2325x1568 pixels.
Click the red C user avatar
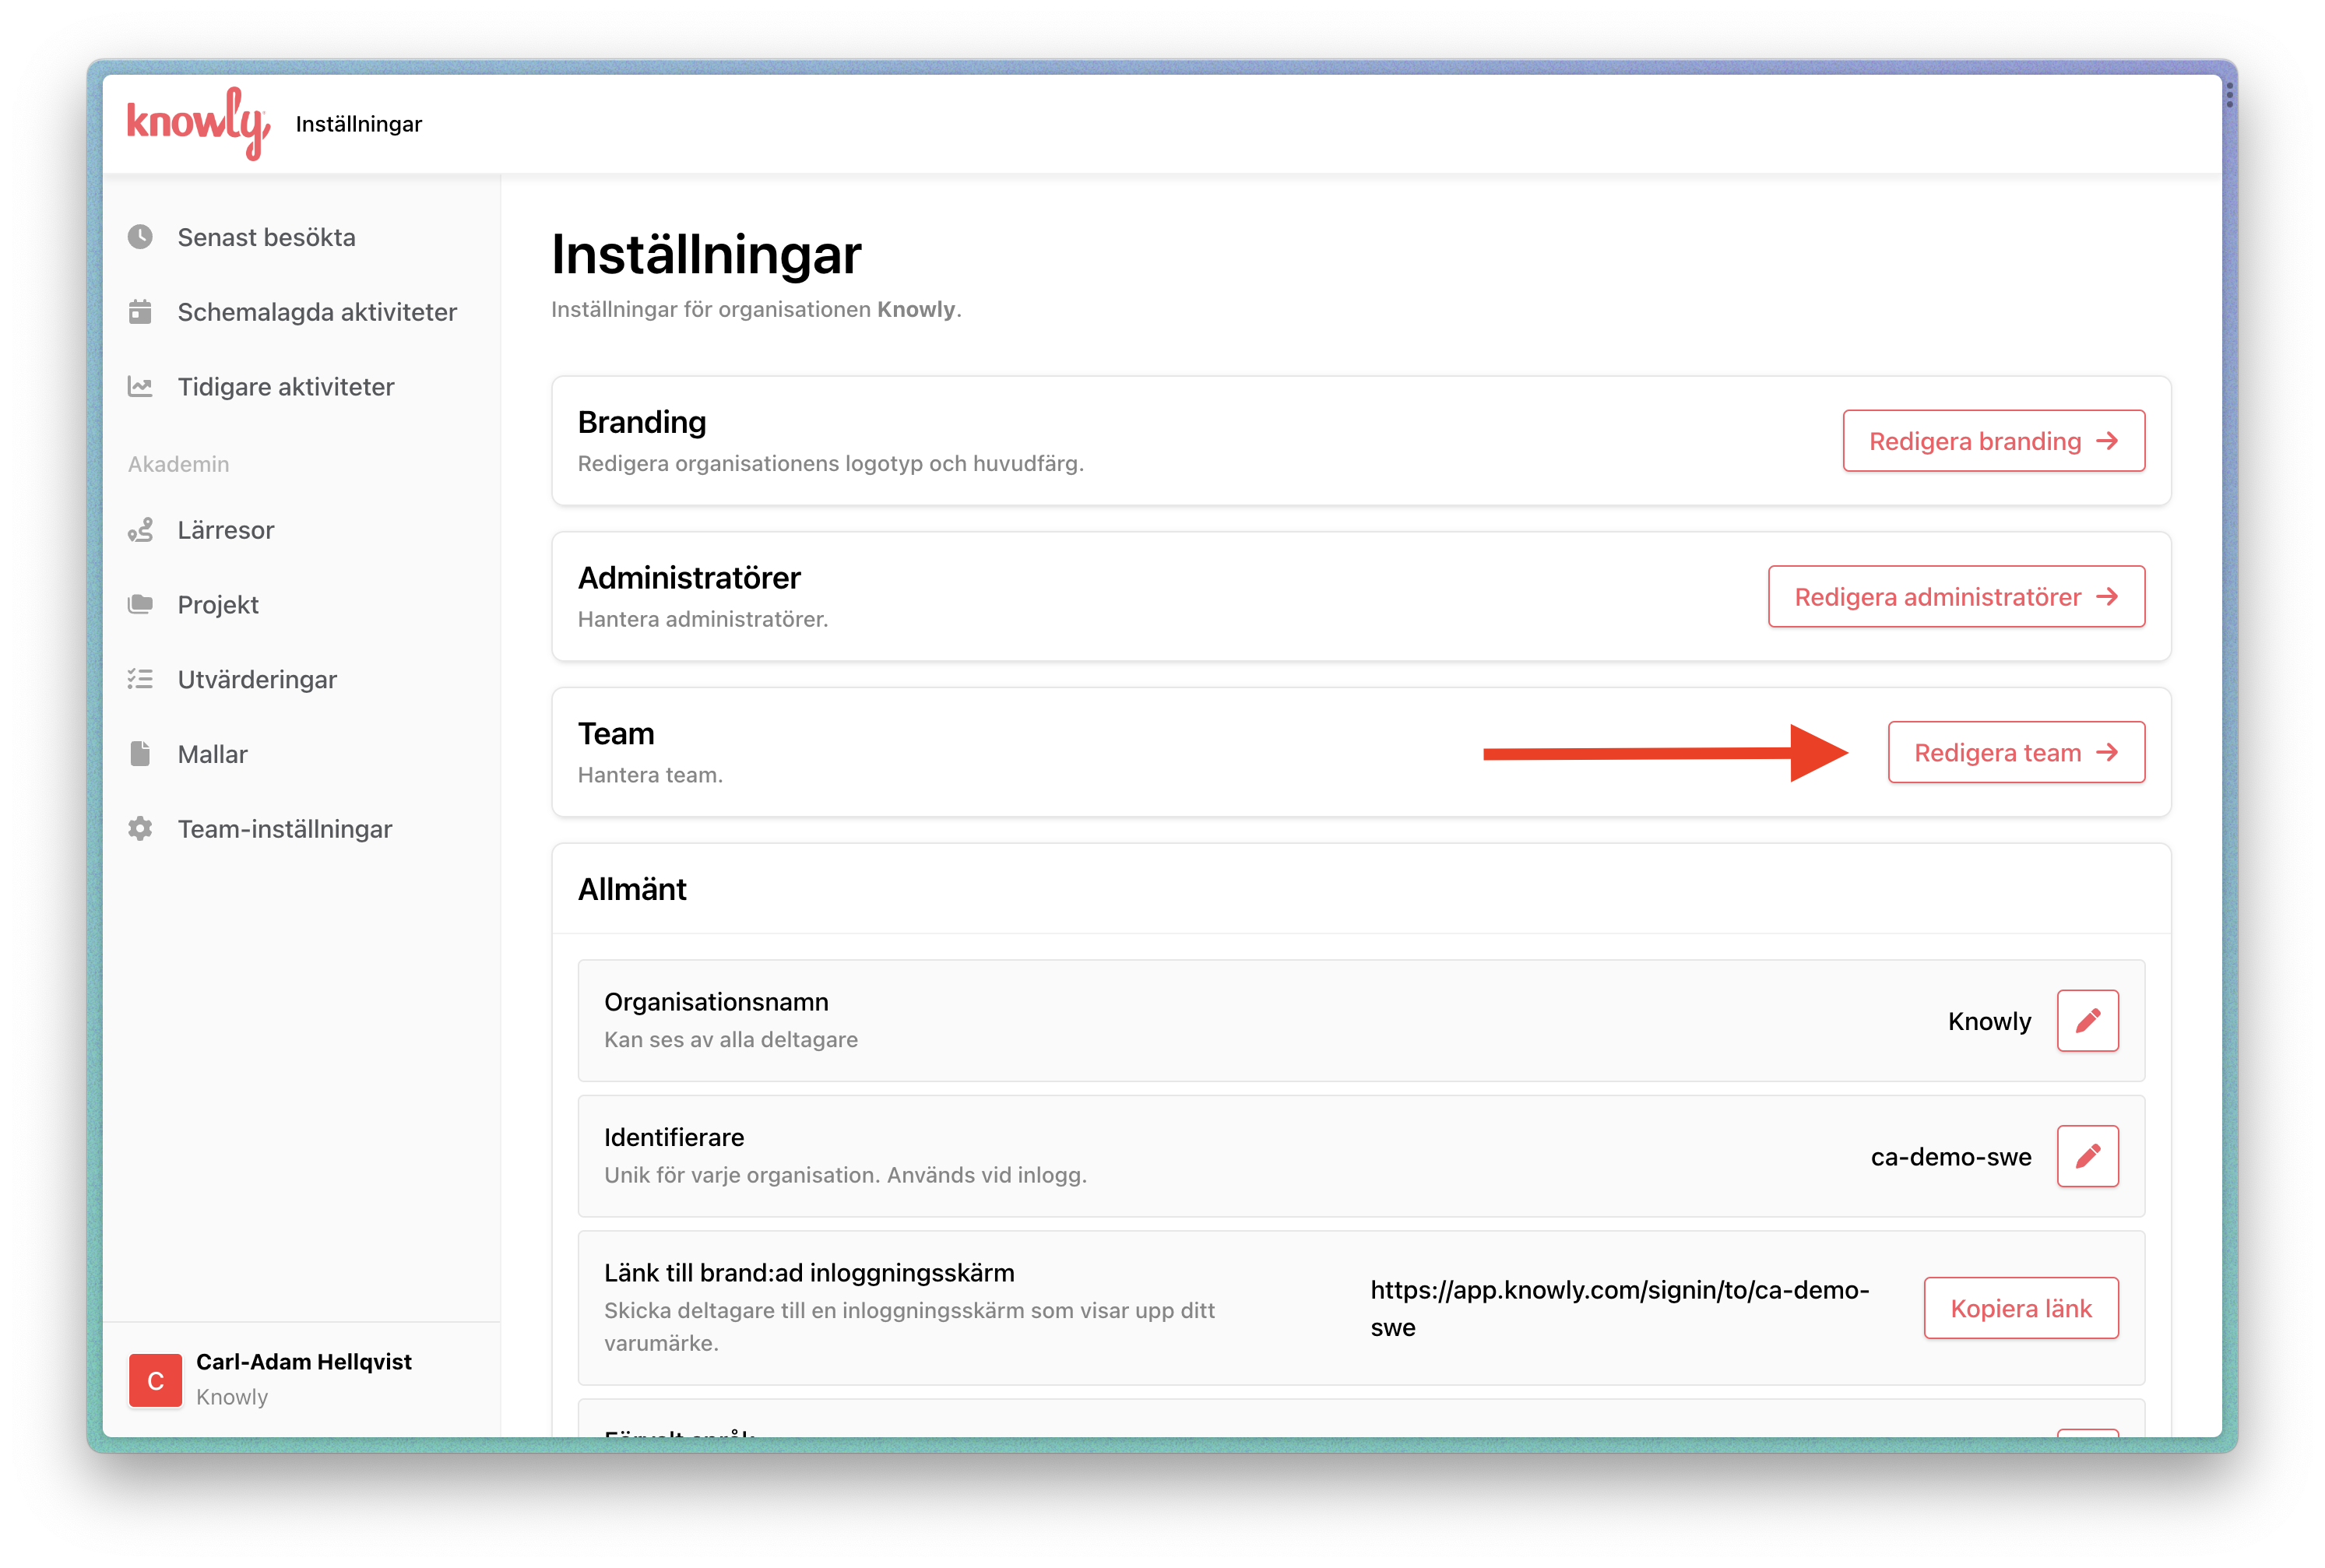coord(155,1380)
